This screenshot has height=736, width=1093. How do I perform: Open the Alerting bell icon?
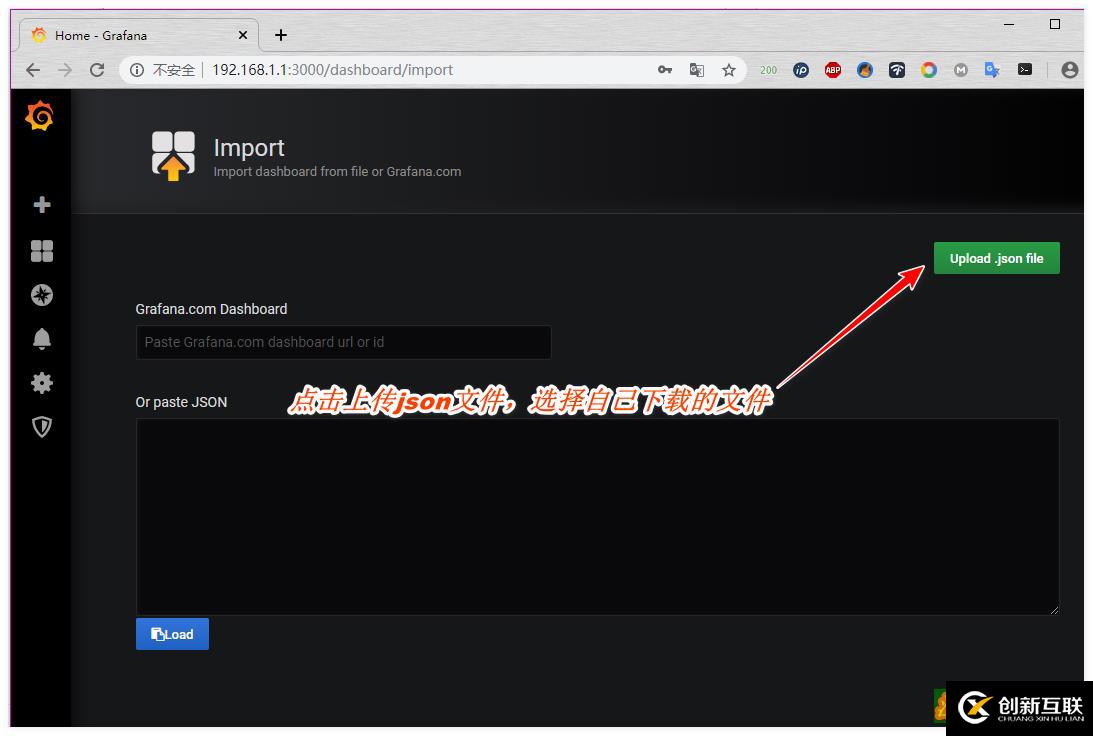[42, 339]
